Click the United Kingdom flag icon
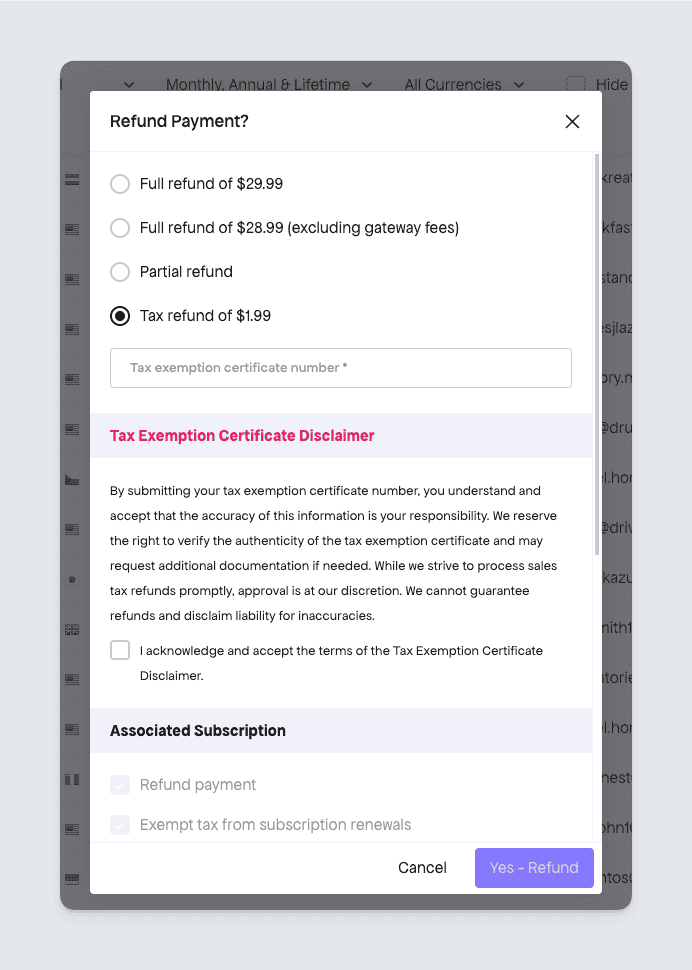 click(72, 629)
